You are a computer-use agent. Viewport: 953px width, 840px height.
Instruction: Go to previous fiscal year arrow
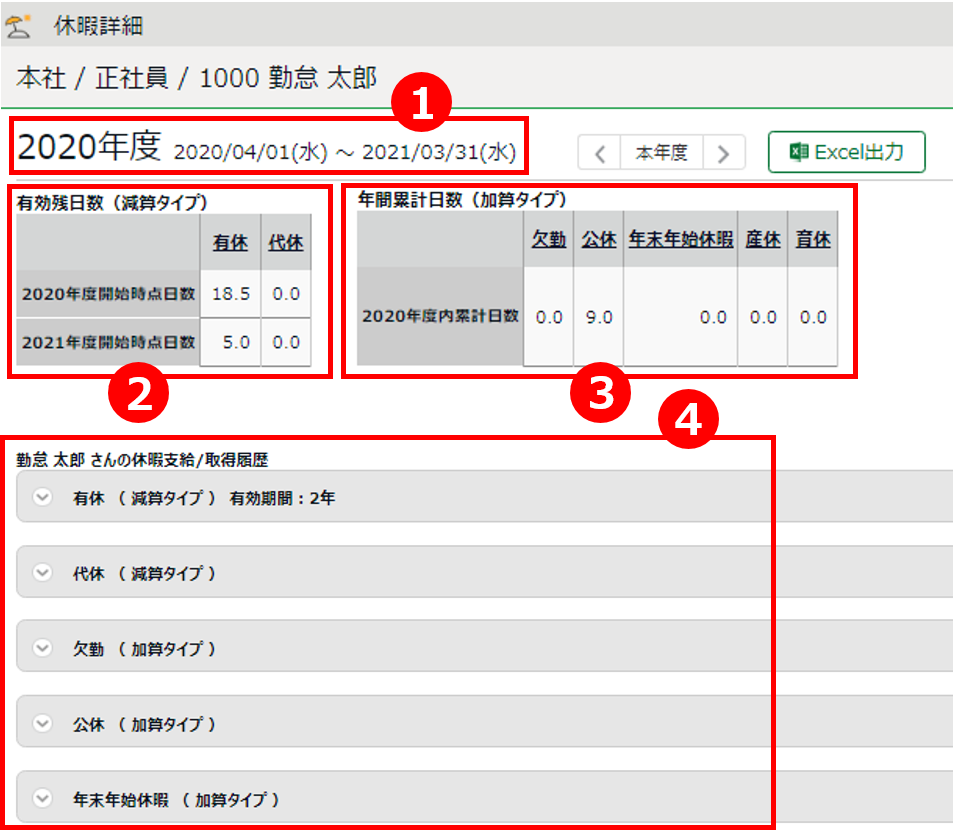(600, 153)
